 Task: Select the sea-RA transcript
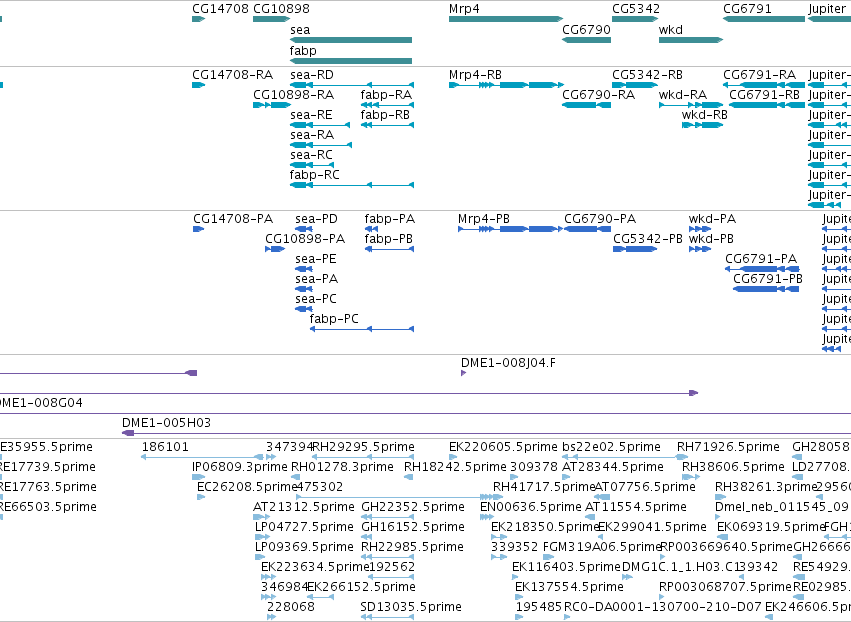click(321, 145)
